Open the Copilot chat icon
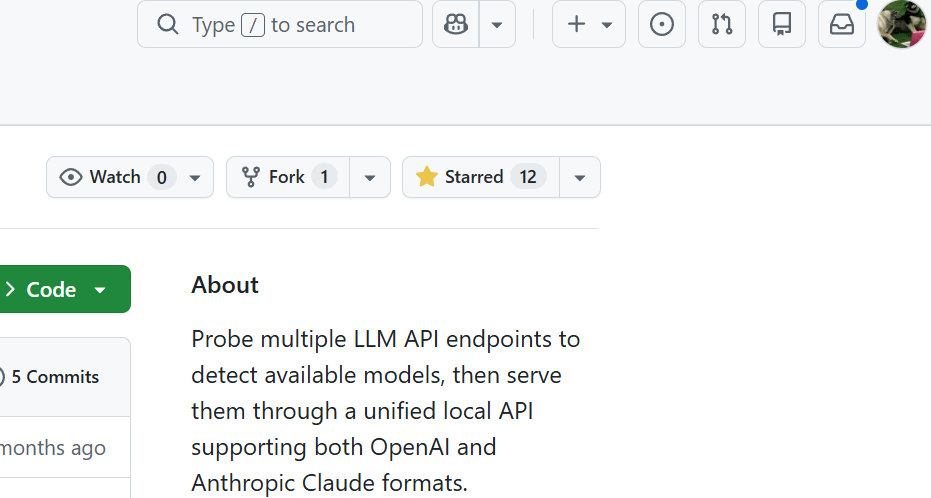Screen dimensions: 931x498 pyautogui.click(x=455, y=24)
